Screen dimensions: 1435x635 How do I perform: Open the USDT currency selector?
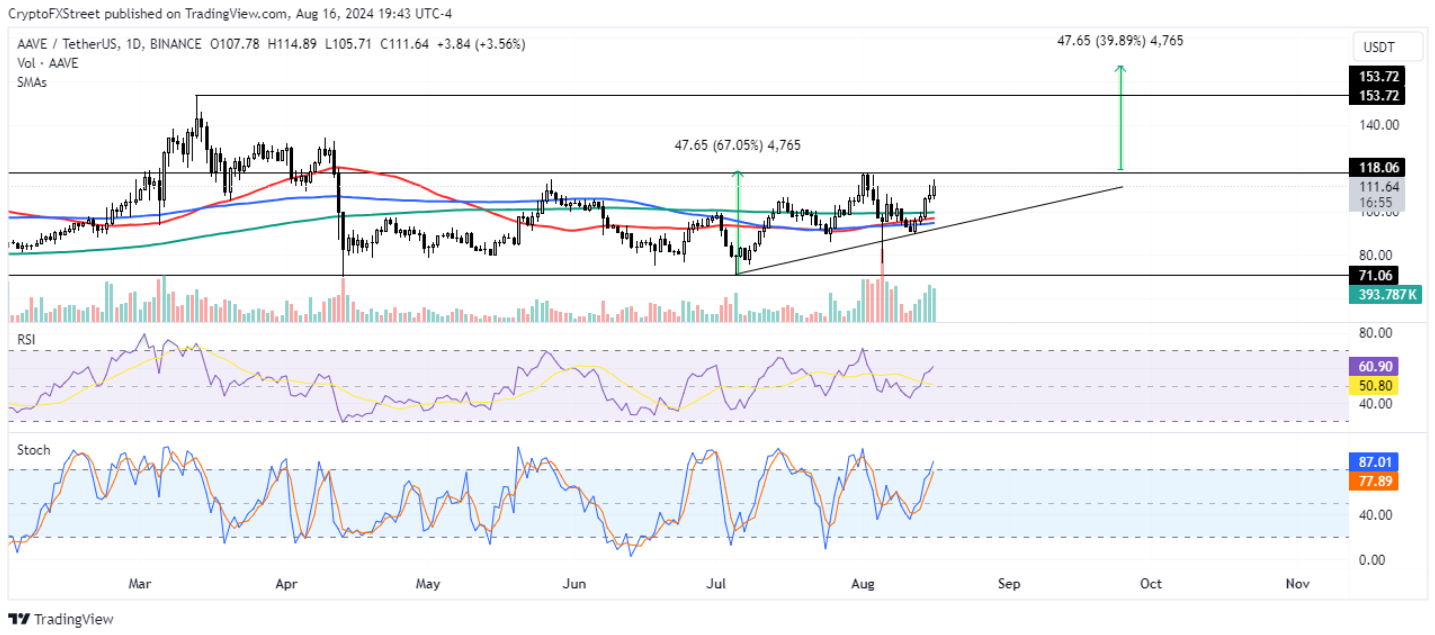pyautogui.click(x=1377, y=48)
